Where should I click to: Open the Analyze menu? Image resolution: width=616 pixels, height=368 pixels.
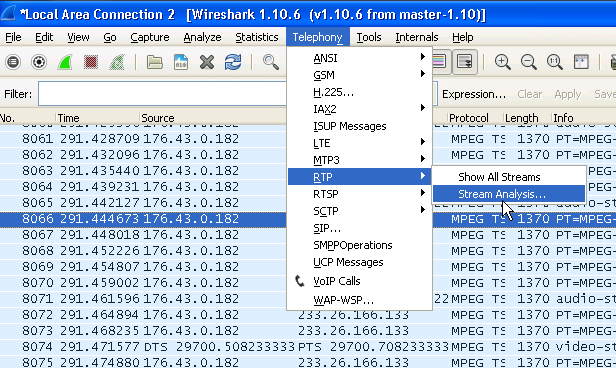202,37
